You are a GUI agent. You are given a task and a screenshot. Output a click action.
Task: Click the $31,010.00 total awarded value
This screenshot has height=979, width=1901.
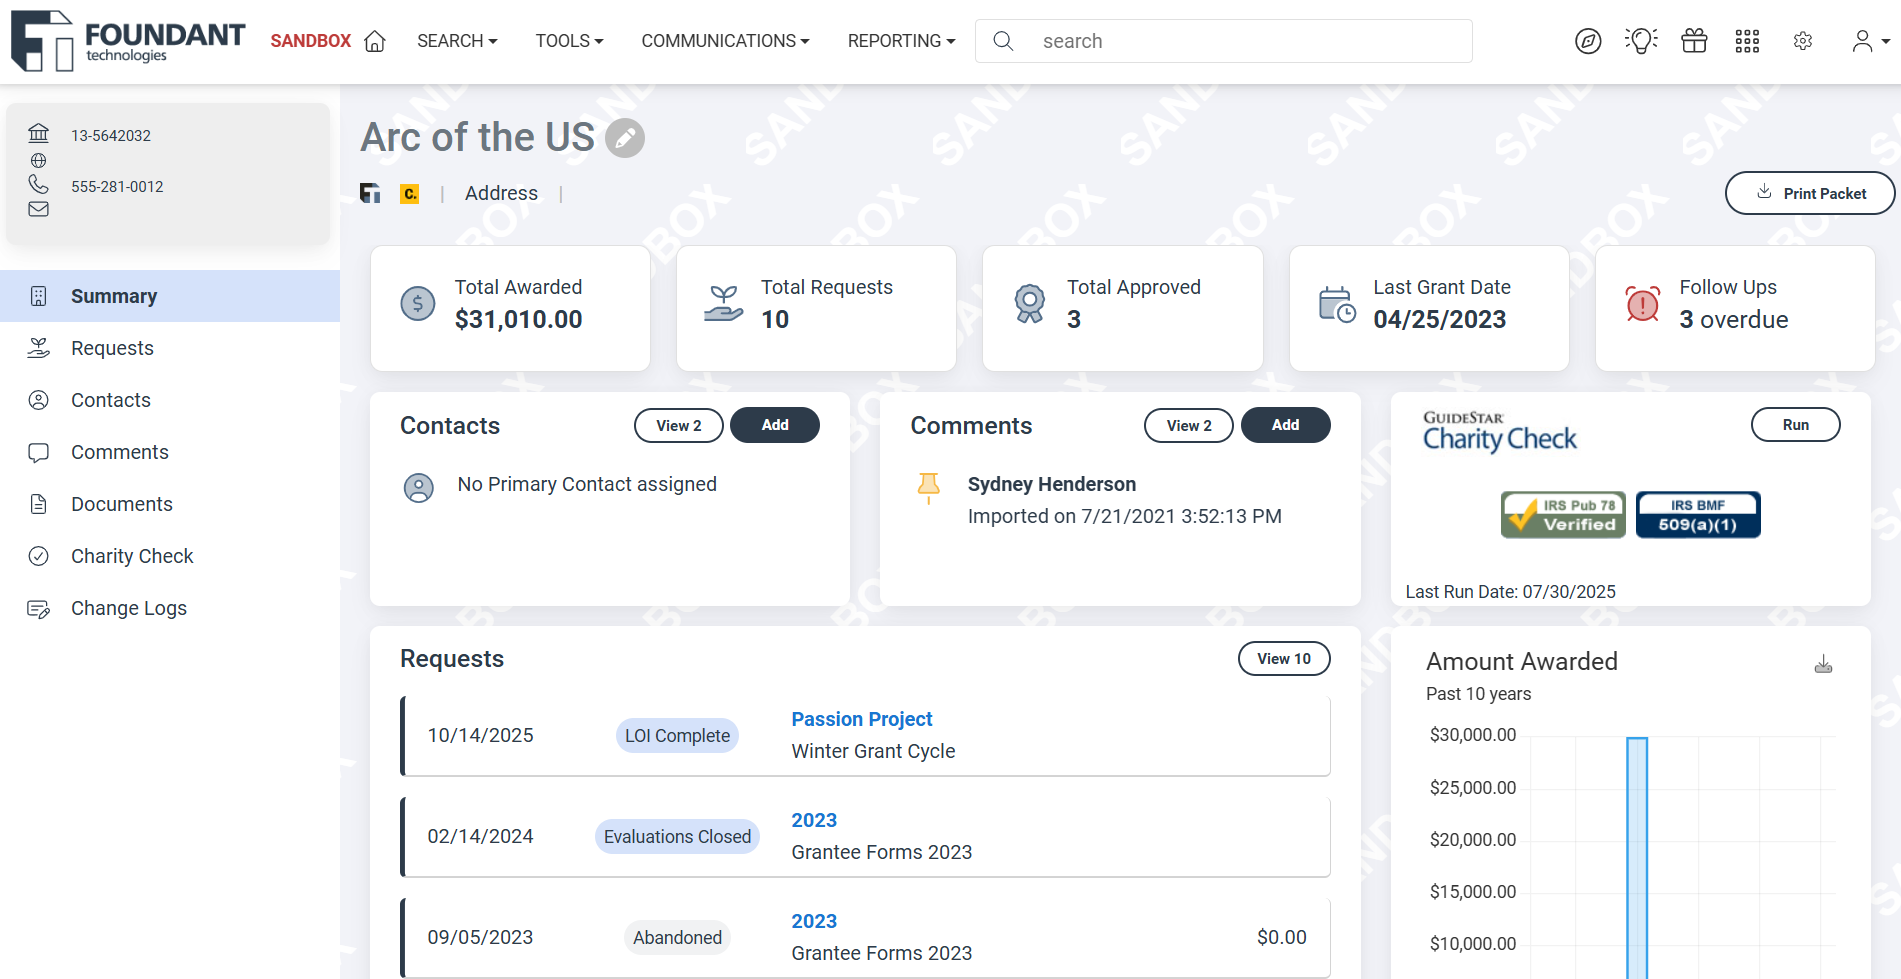tap(518, 320)
